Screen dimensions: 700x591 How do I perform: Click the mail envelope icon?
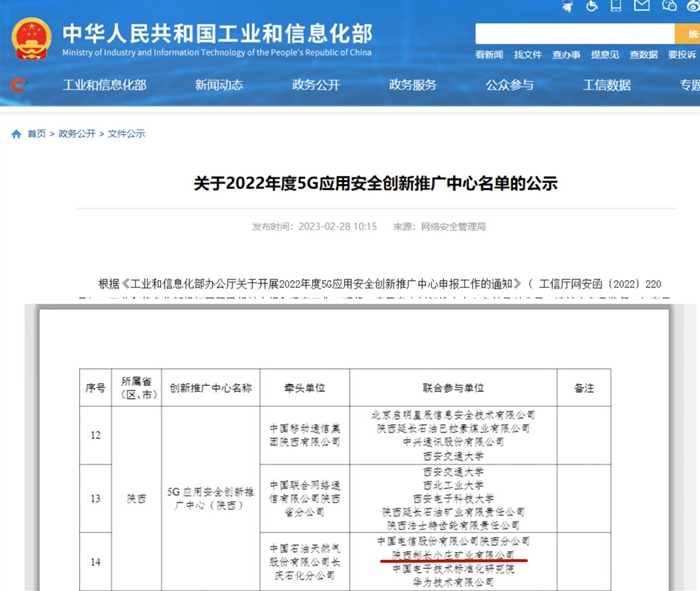click(642, 5)
